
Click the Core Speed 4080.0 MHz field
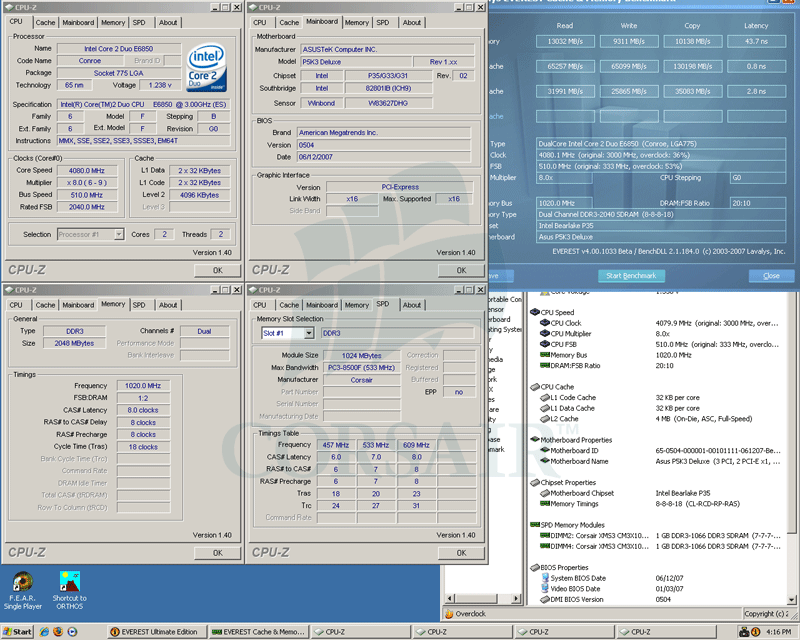tap(87, 170)
